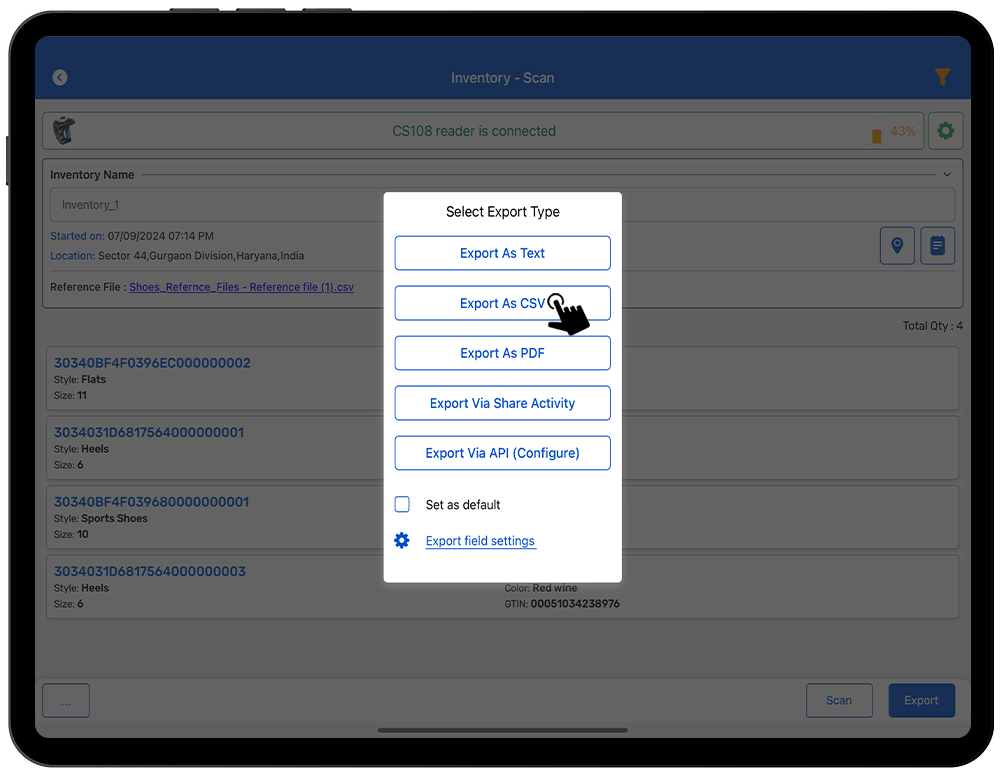Click the notes document icon button

937,245
